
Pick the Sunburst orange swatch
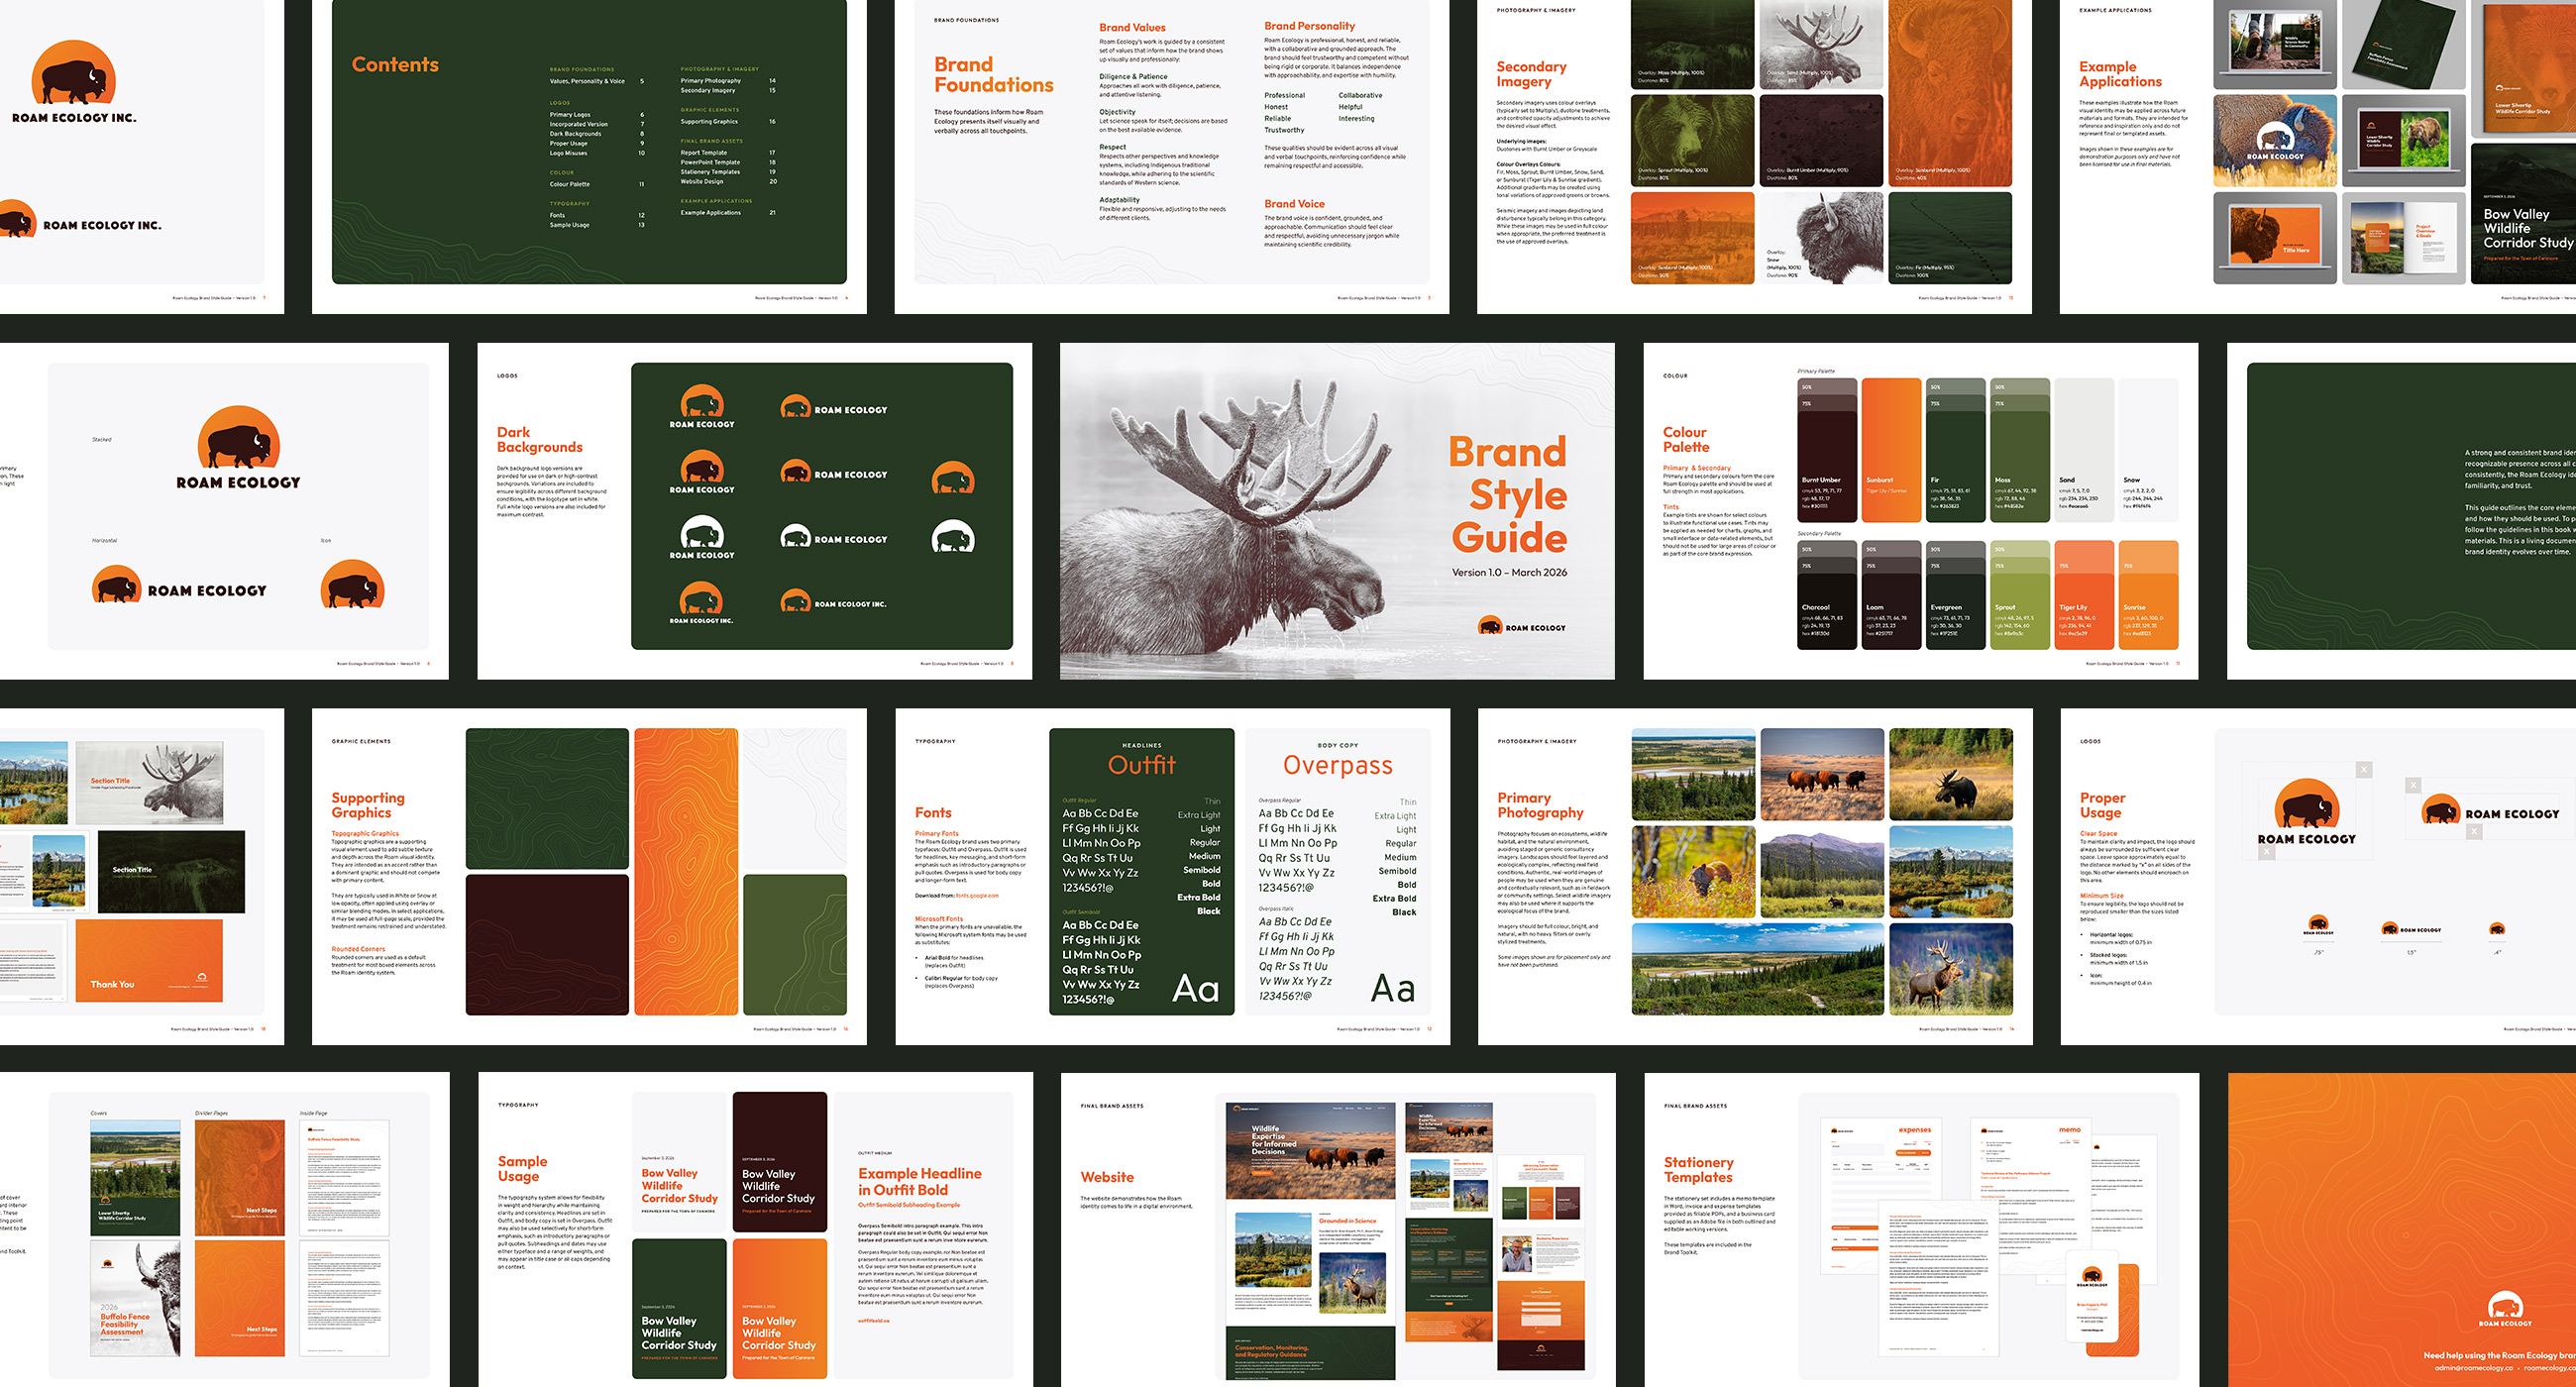click(1891, 450)
